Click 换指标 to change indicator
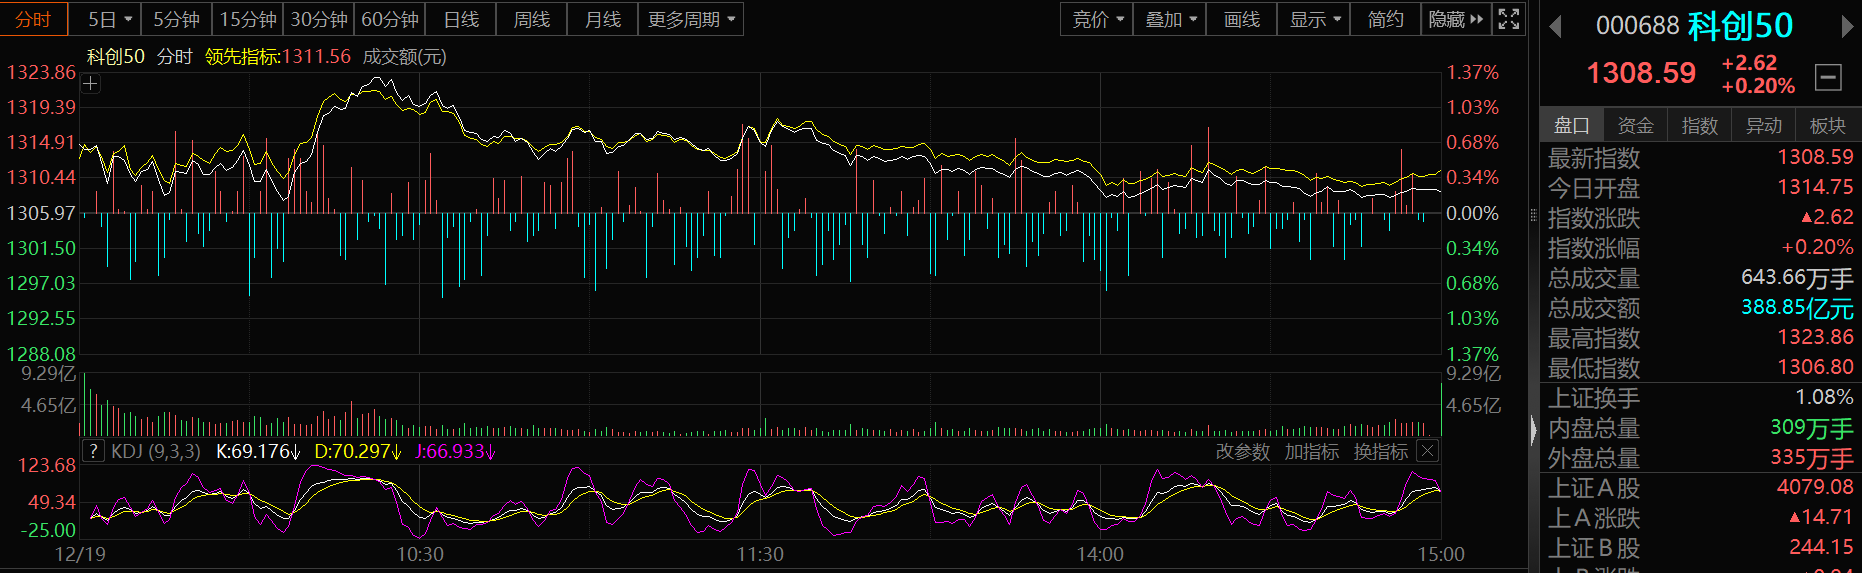The width and height of the screenshot is (1862, 573). click(1380, 452)
